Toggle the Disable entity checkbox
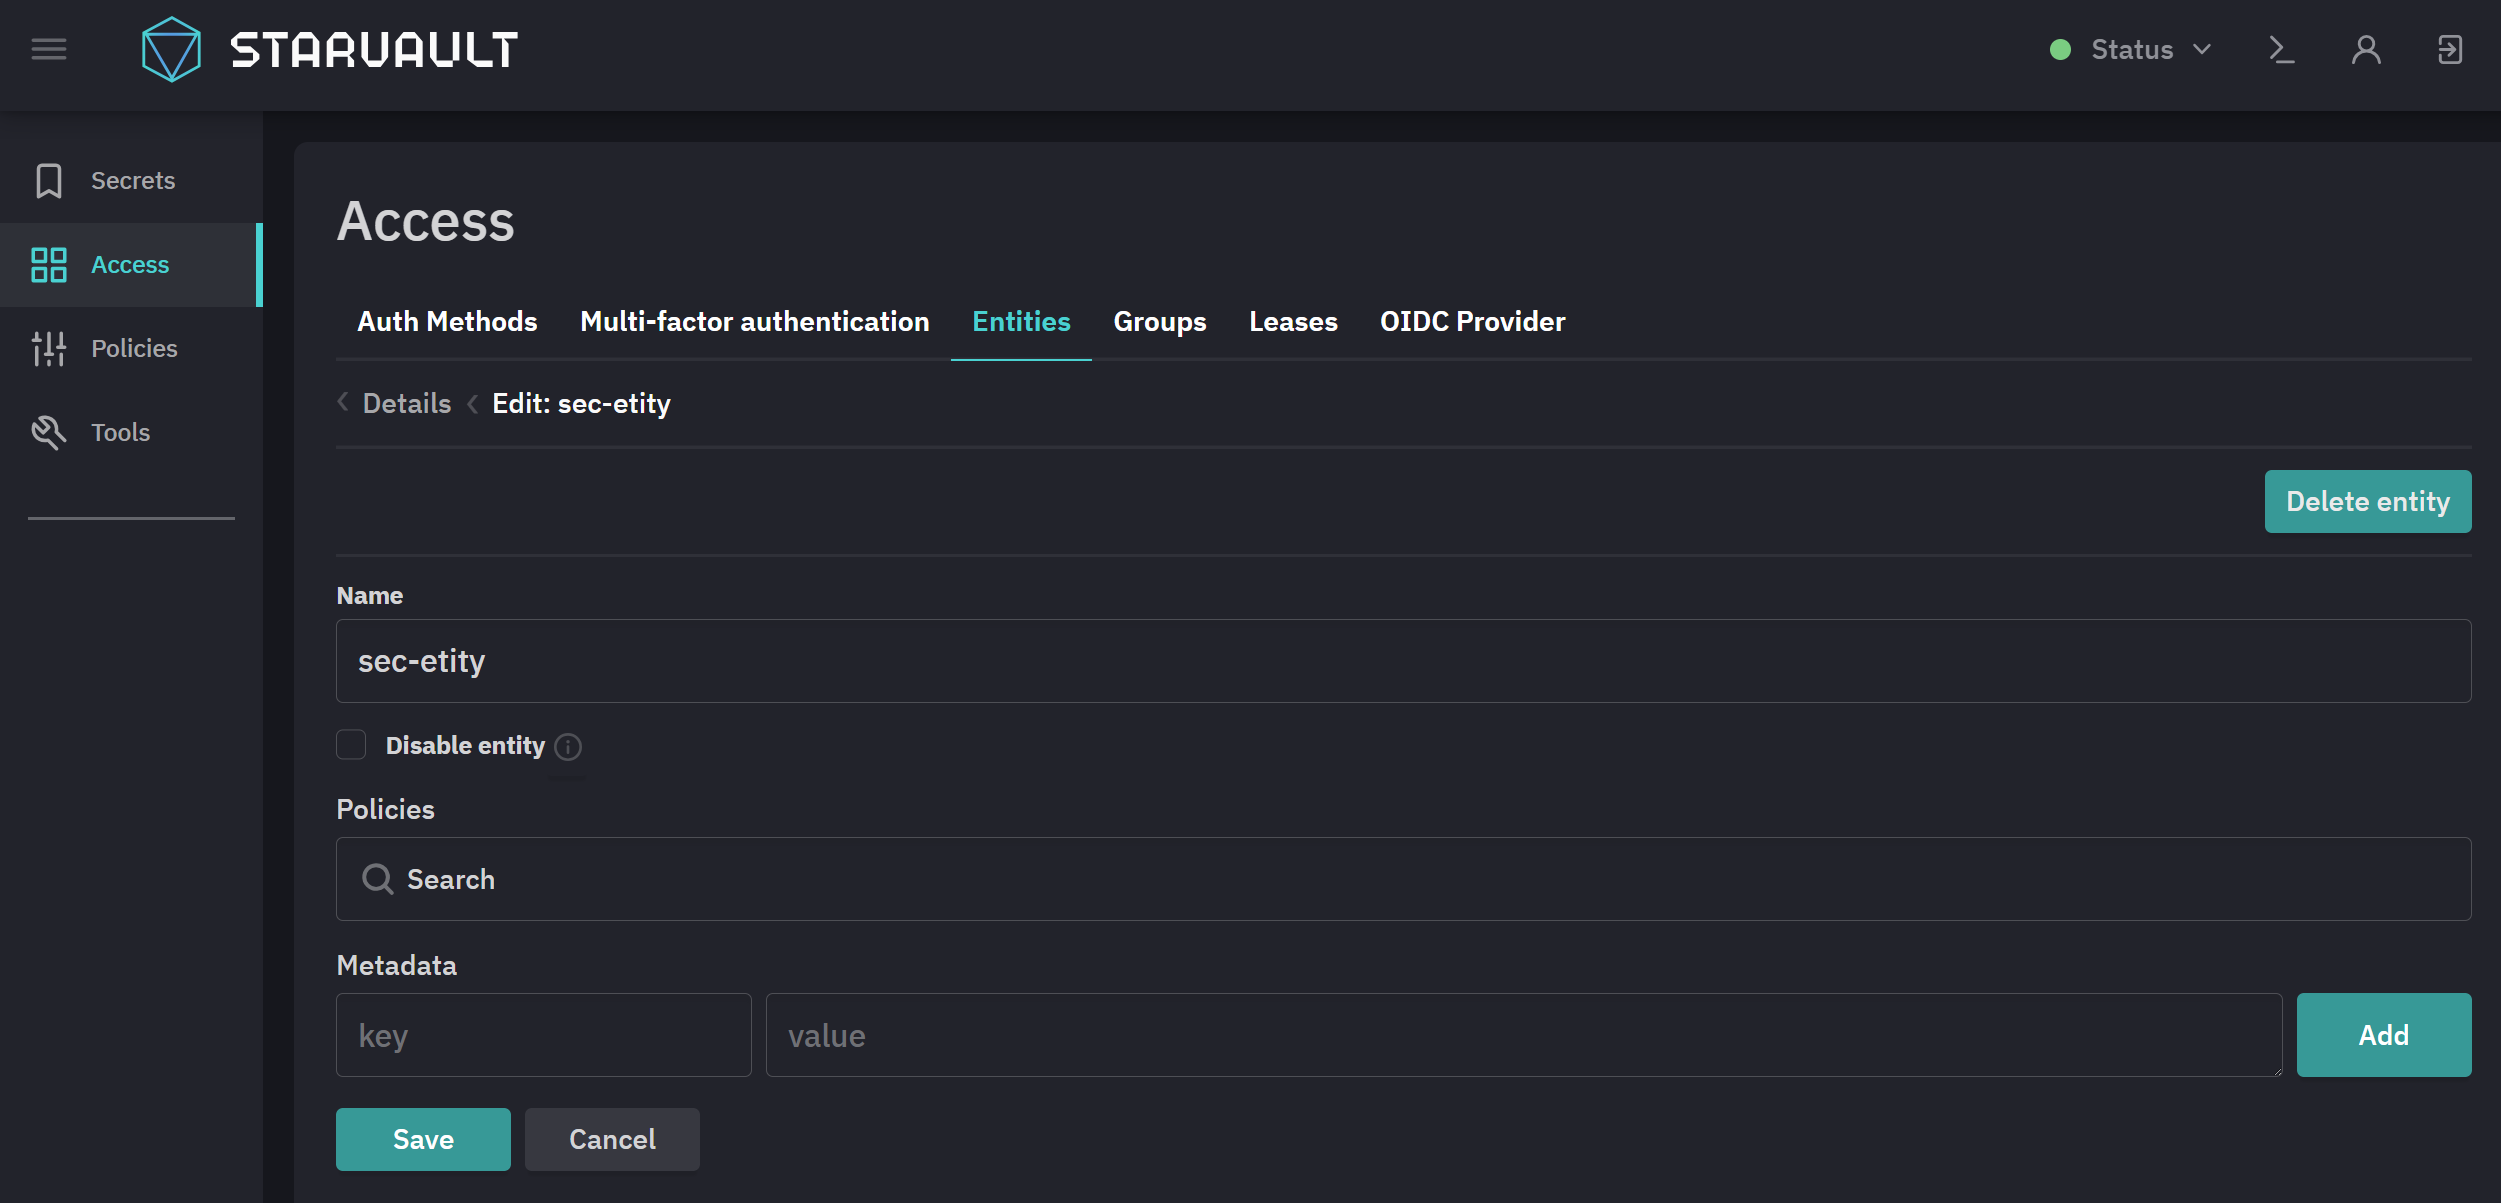This screenshot has width=2501, height=1203. coord(351,745)
